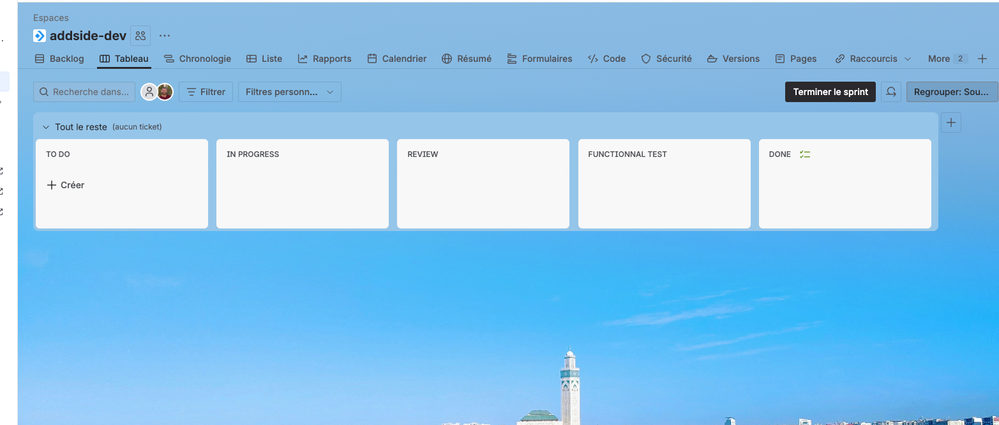Collapse the Tout le reste swimlane
The width and height of the screenshot is (999, 425).
pyautogui.click(x=46, y=127)
